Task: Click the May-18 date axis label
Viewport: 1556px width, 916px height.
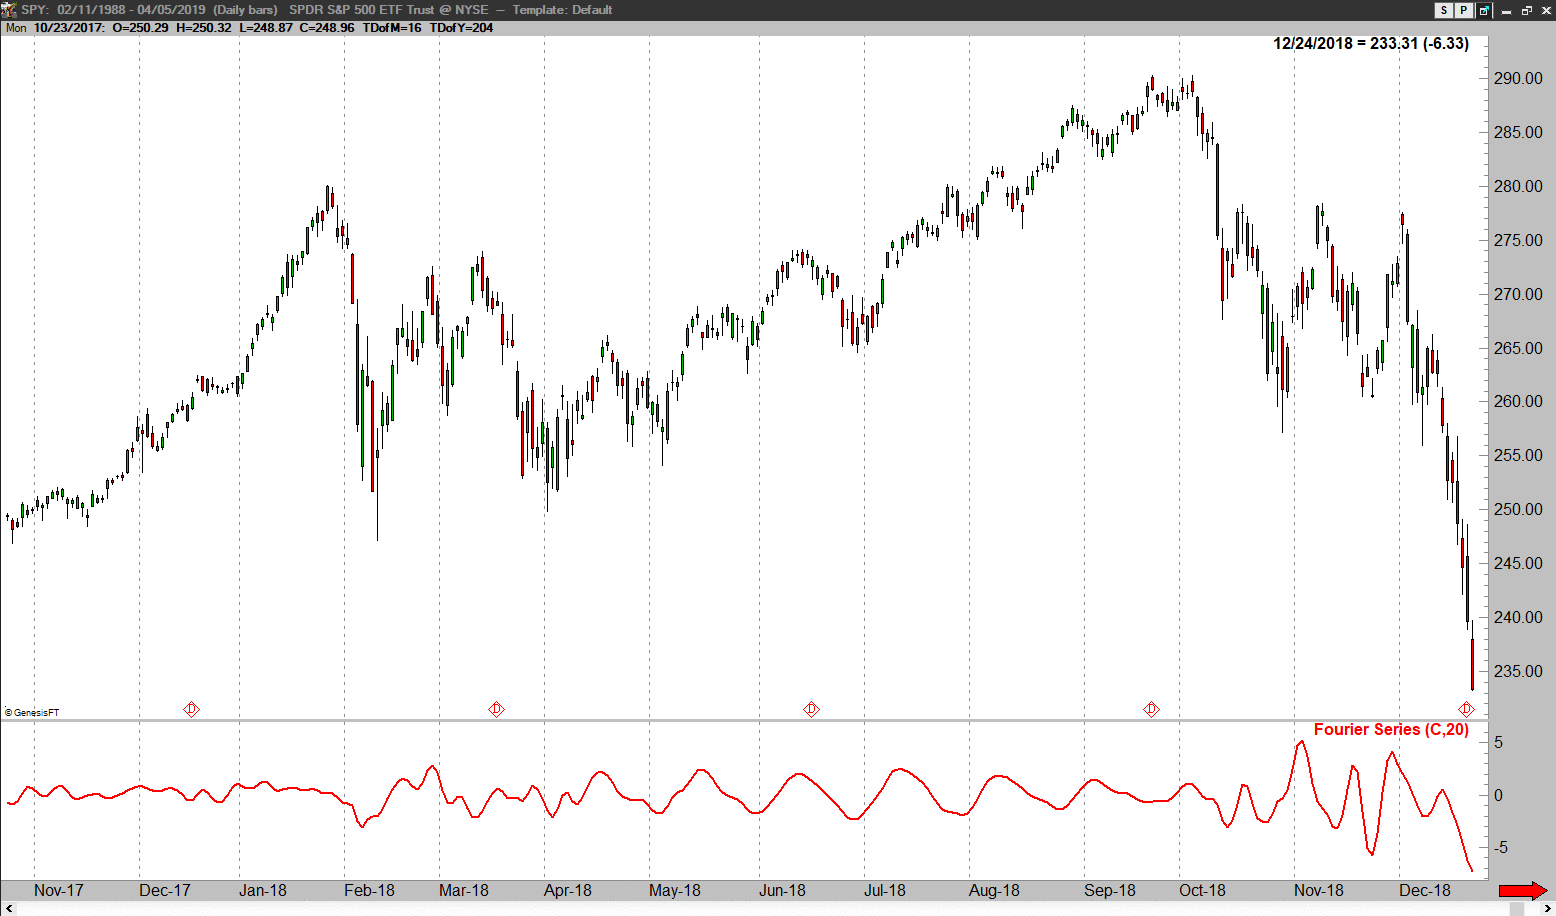Action: (x=675, y=890)
